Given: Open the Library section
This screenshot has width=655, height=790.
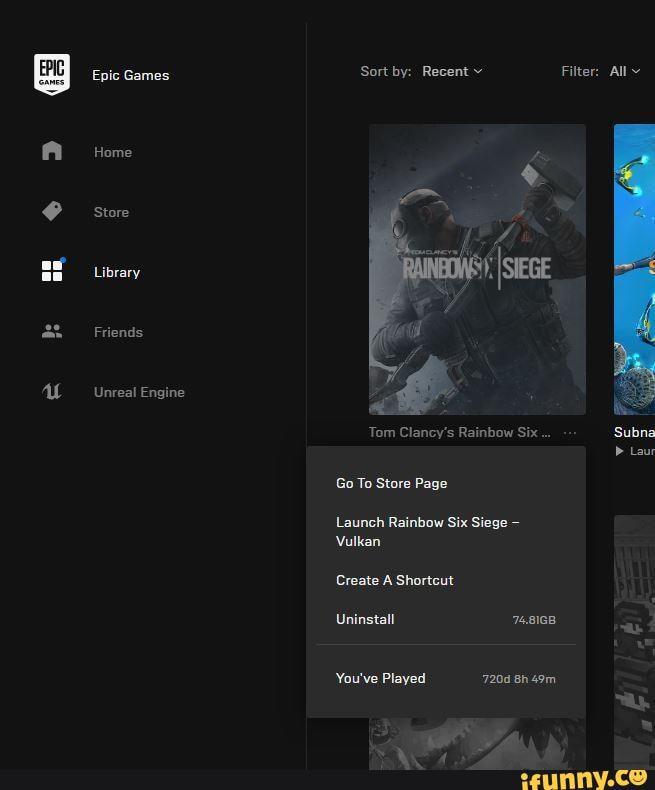Looking at the screenshot, I should tap(117, 272).
